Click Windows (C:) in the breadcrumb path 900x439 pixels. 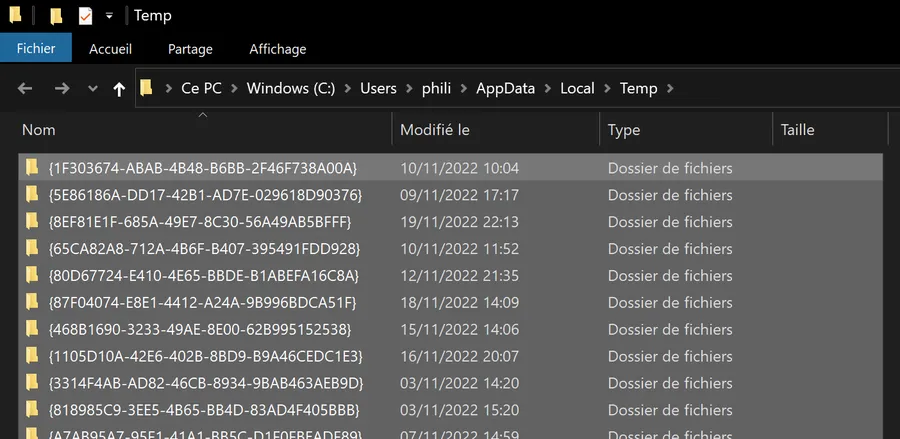coord(291,88)
